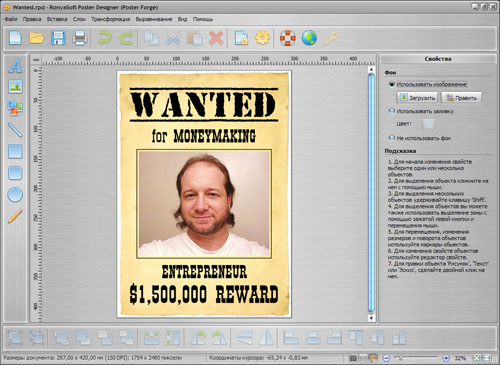The width and height of the screenshot is (500, 365).
Task: Select 'Использовать изображение' radio button
Action: 392,84
